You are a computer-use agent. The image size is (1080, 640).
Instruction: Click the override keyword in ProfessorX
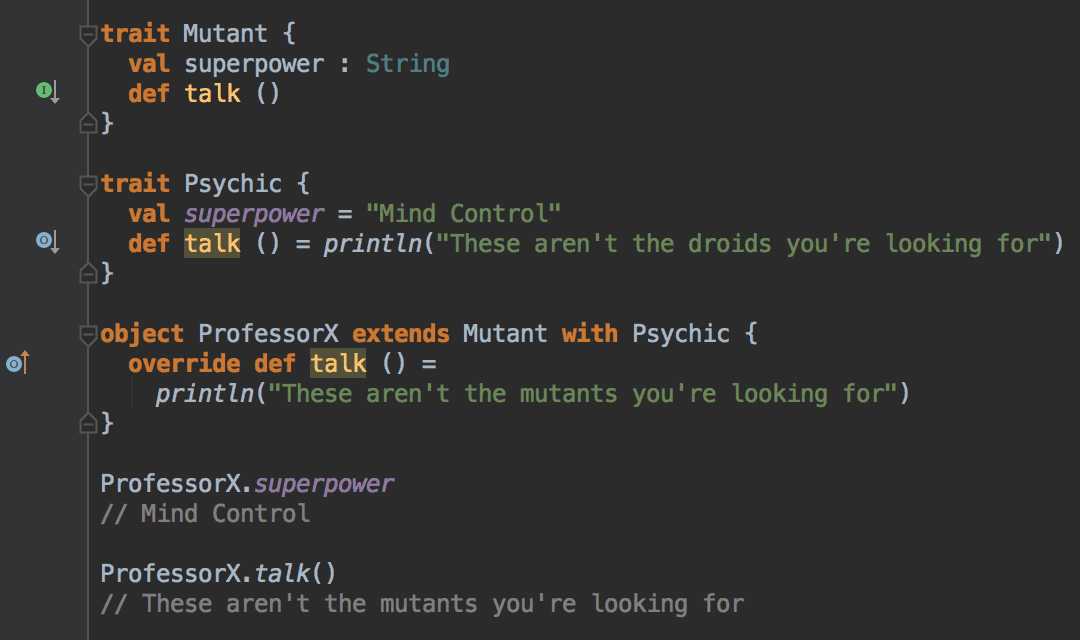click(x=184, y=364)
